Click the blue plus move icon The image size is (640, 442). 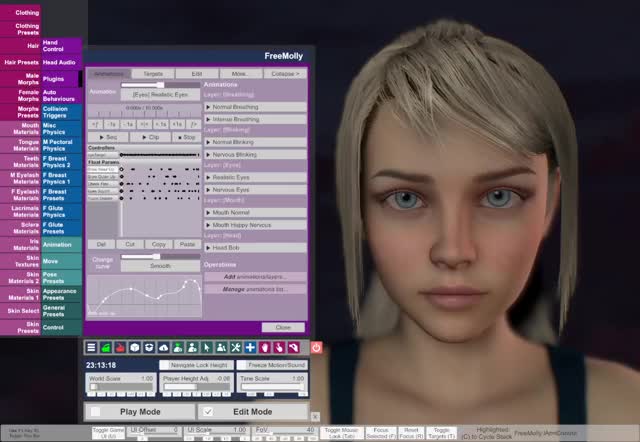click(x=250, y=348)
